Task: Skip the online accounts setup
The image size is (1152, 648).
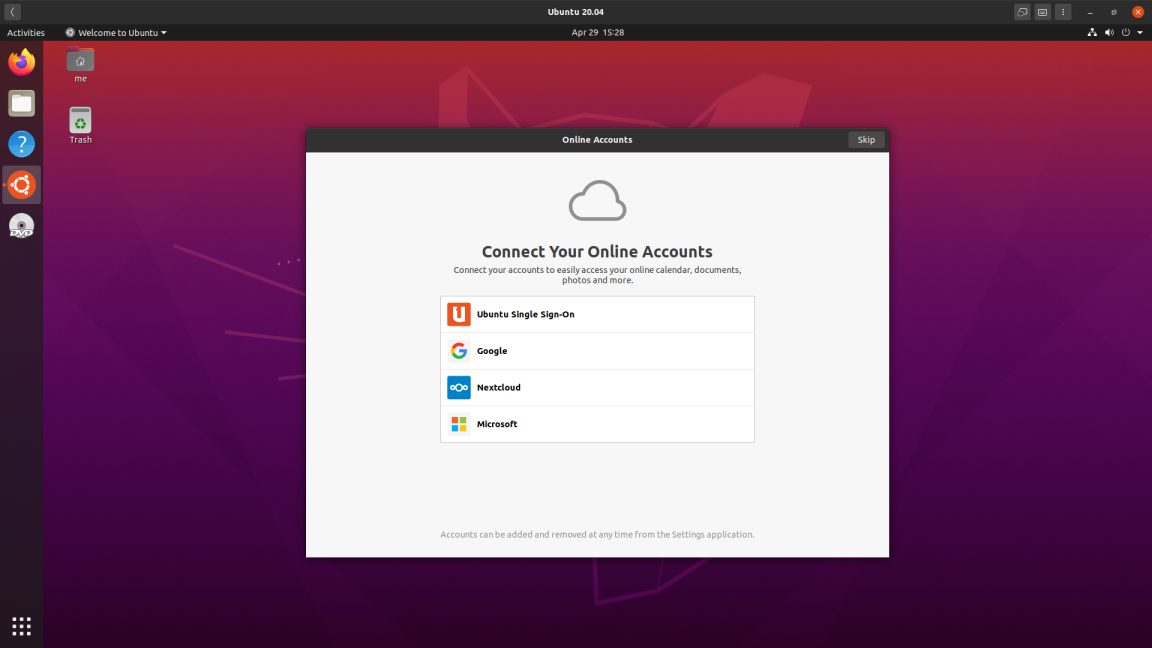Action: [x=865, y=139]
